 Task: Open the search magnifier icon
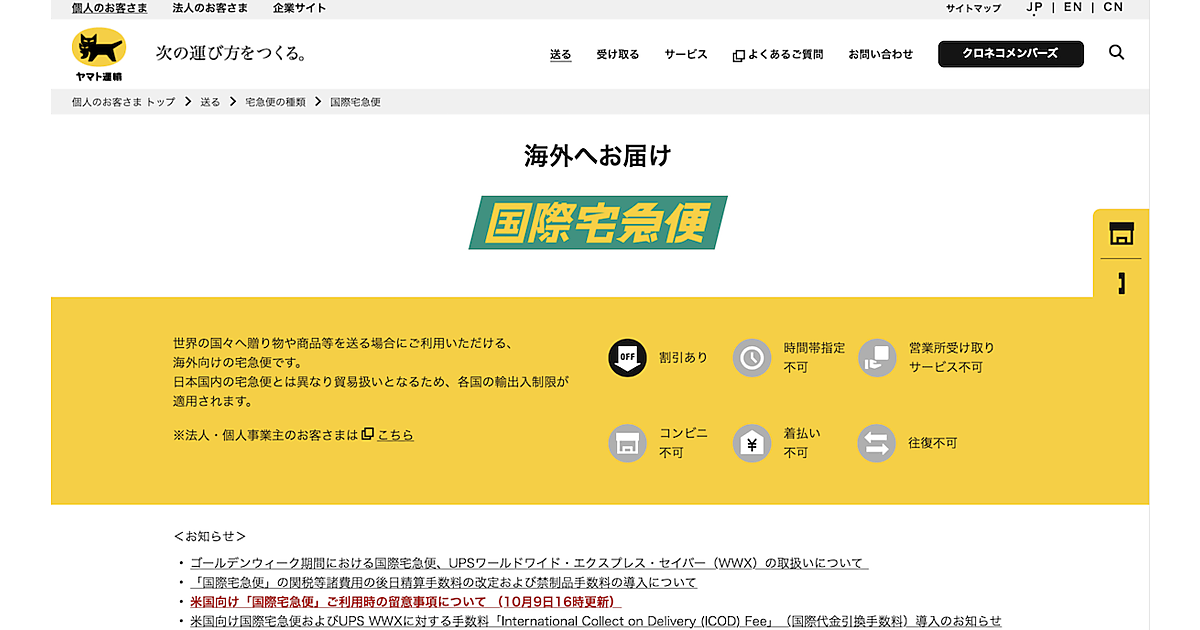pyautogui.click(x=1116, y=53)
